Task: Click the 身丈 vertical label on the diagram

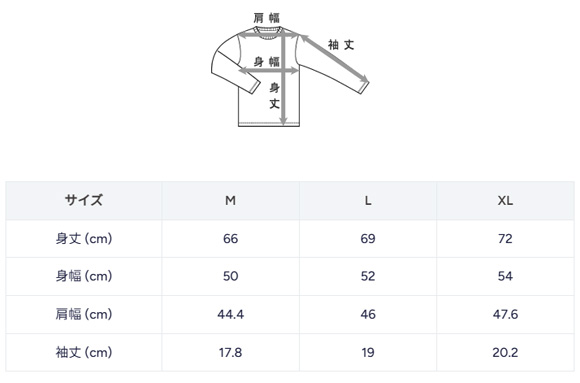Action: [274, 95]
